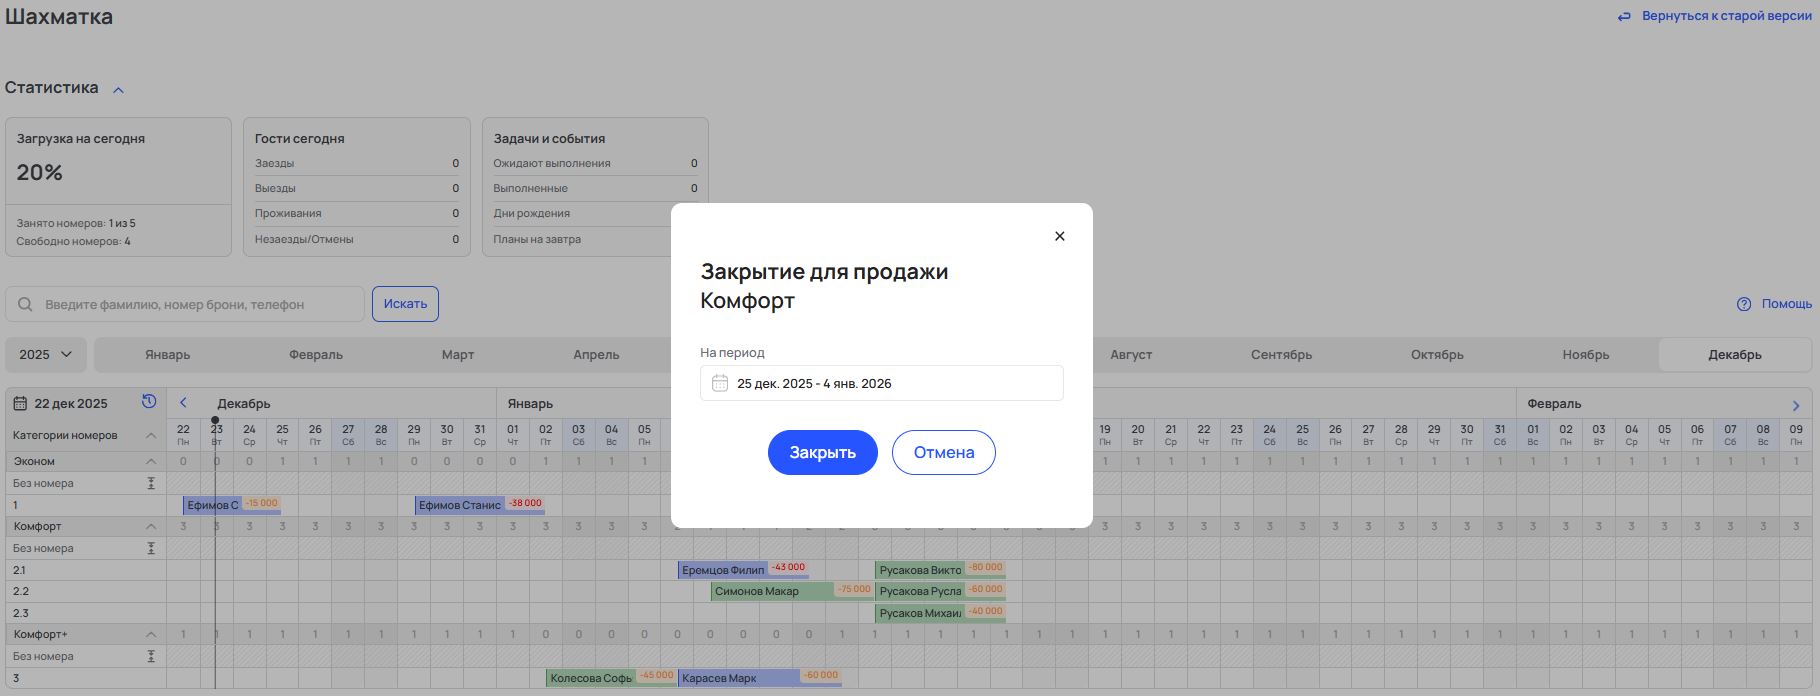This screenshot has height=696, width=1820.
Task: Click the history clock icon beside date
Action: tap(149, 402)
